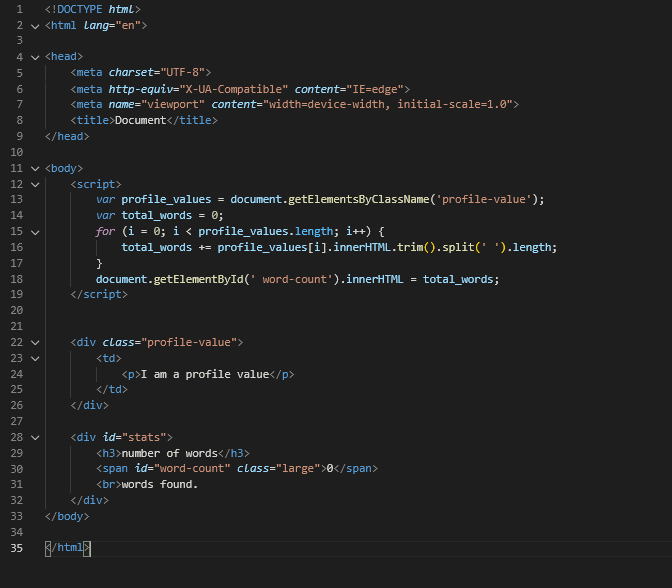
Task: Click line number 1 in the gutter
Action: point(19,9)
